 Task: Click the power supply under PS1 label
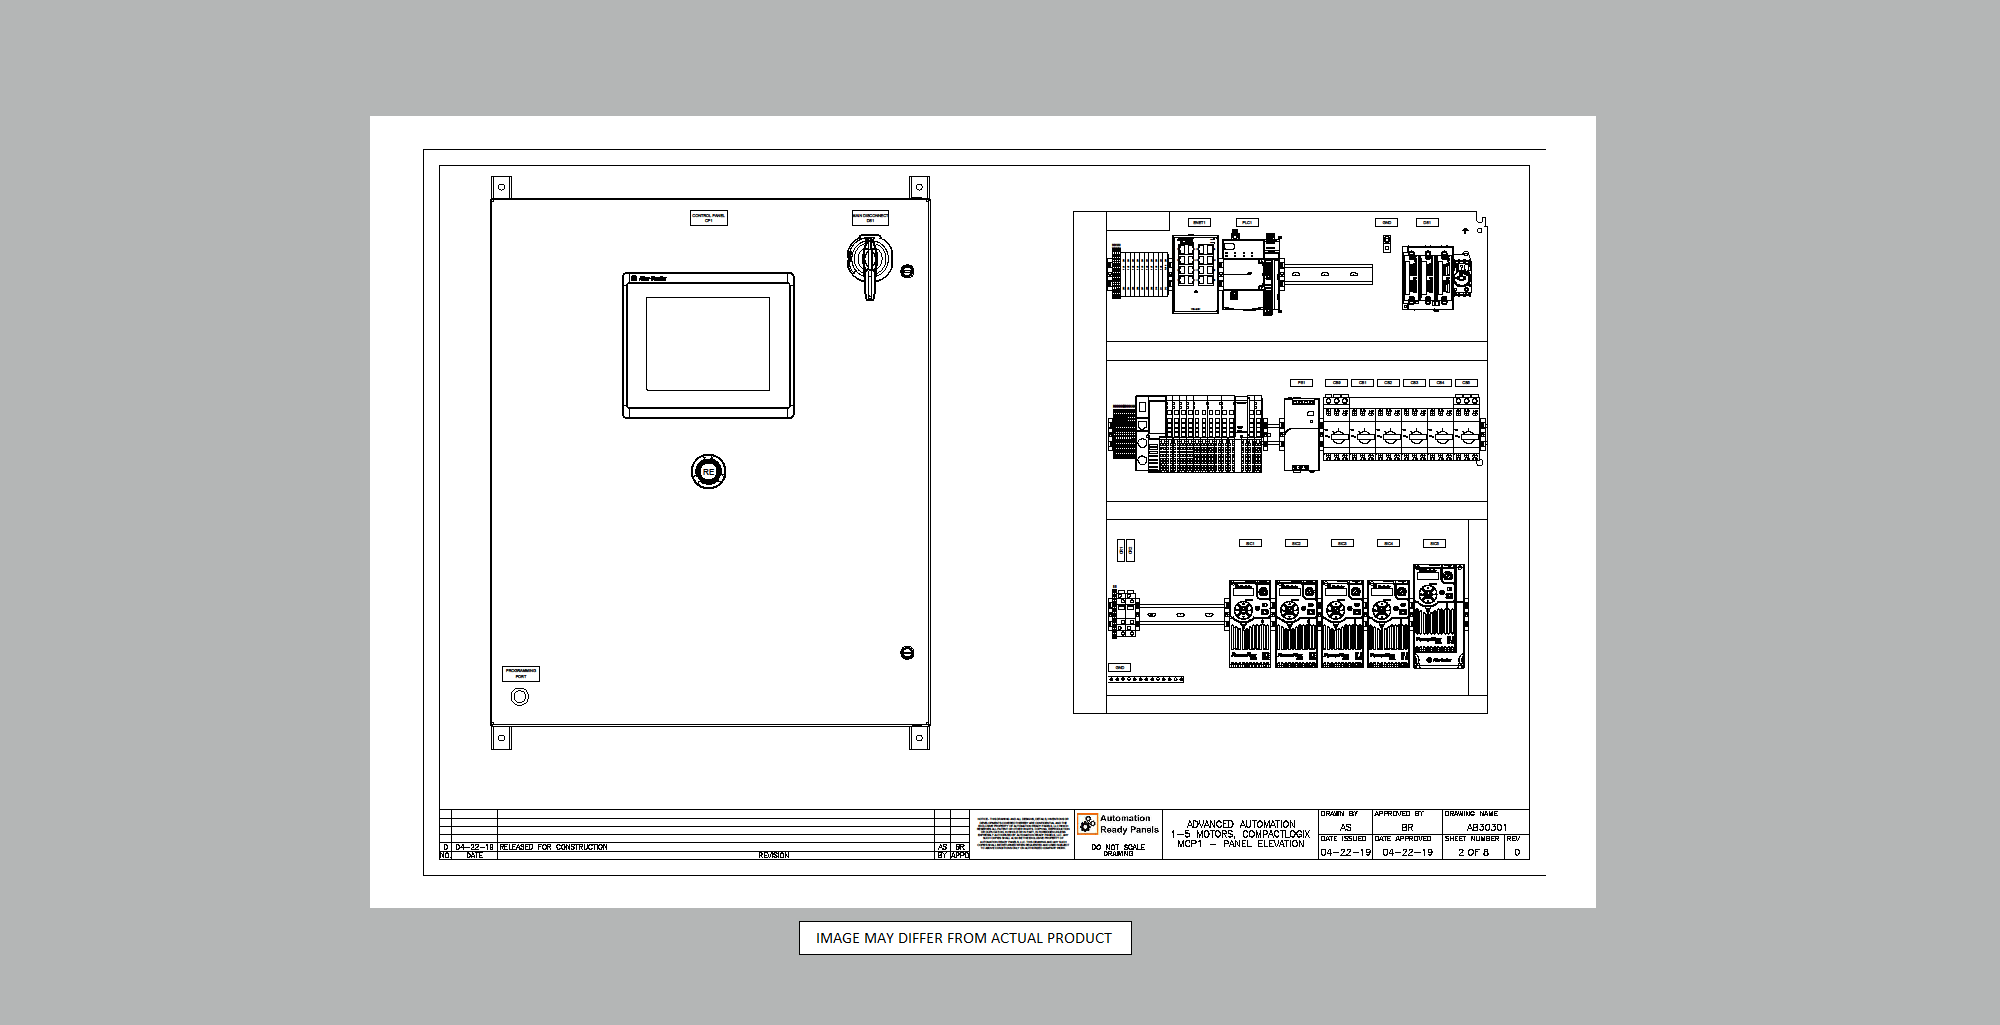click(x=1300, y=434)
